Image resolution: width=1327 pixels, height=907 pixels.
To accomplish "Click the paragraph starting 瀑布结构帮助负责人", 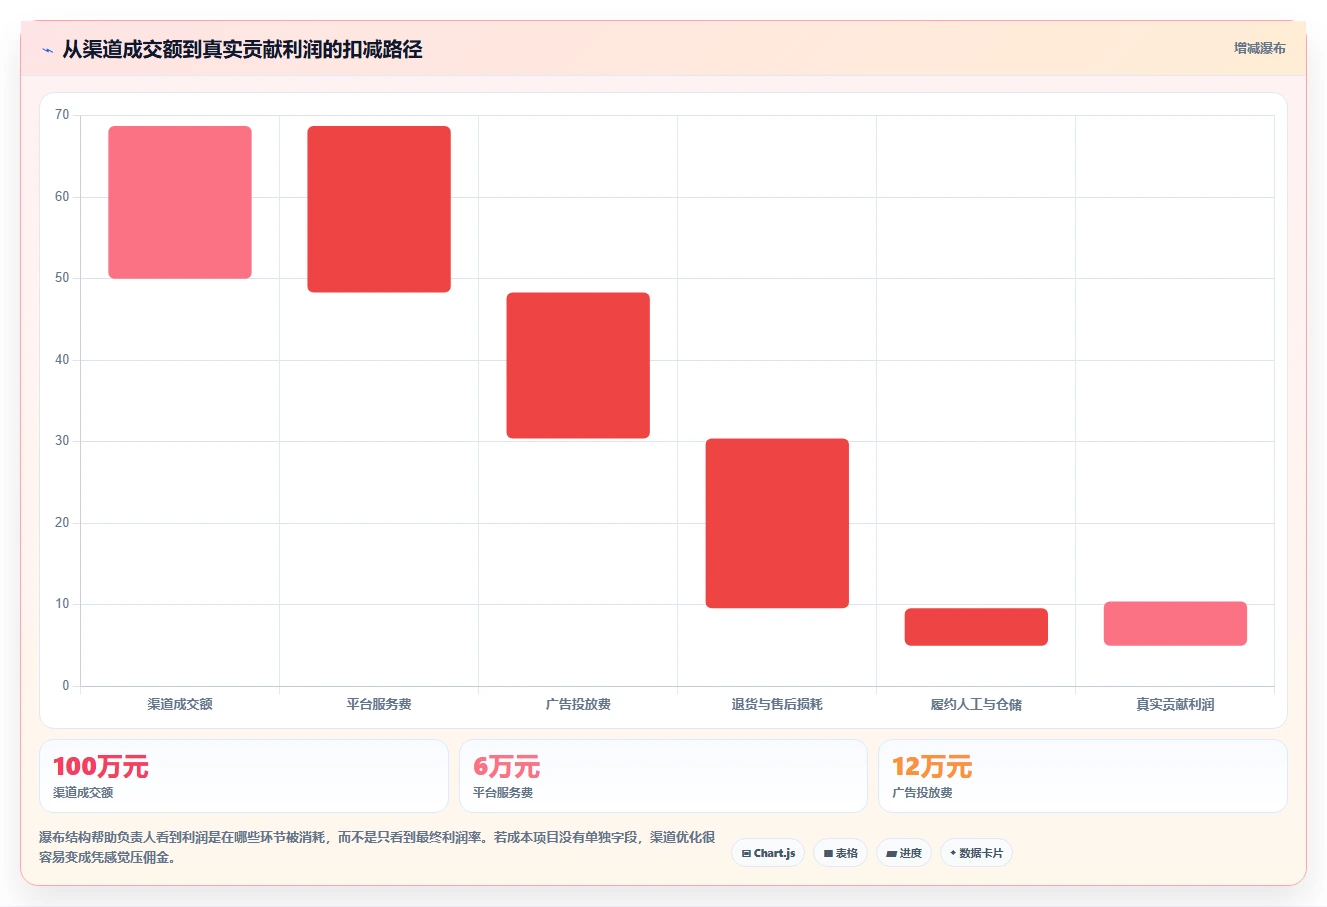I will click(x=377, y=847).
